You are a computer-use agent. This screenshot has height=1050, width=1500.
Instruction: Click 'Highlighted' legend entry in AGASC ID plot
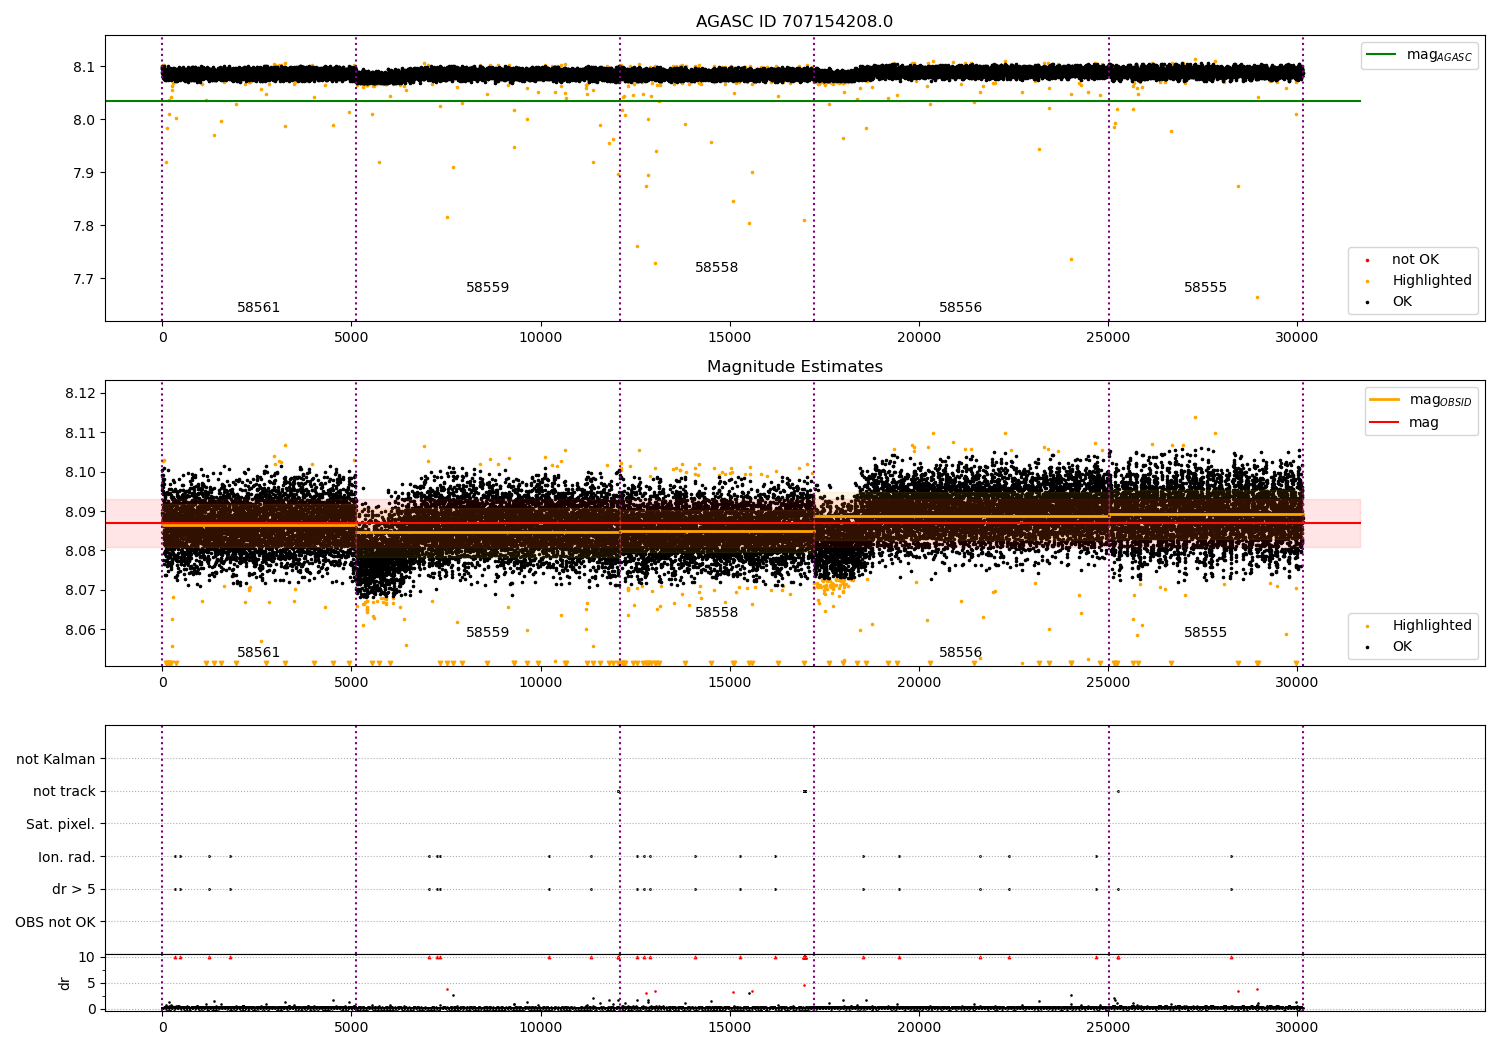(1432, 281)
